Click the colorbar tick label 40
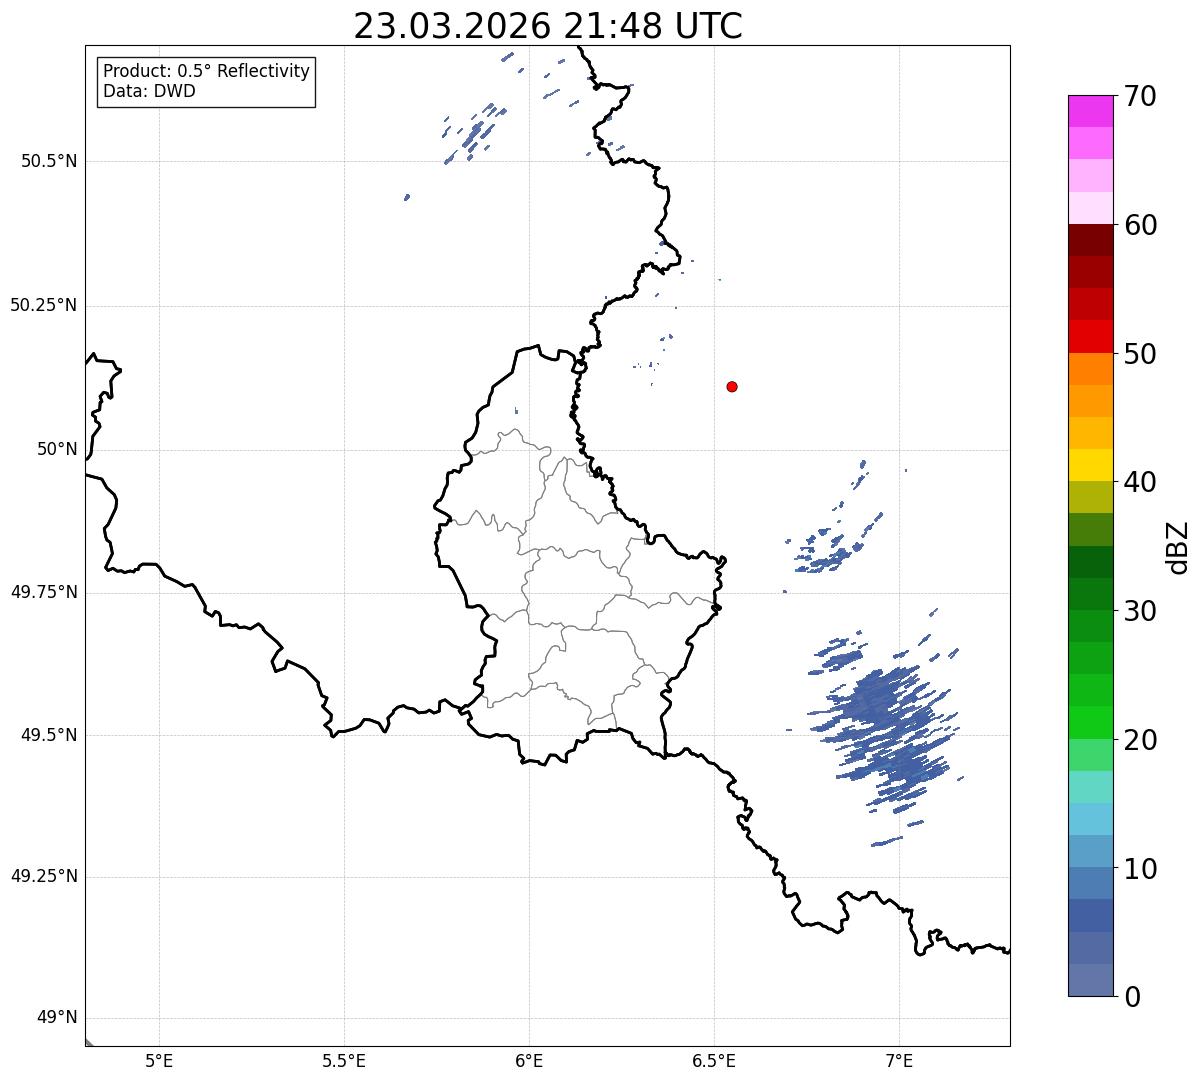The height and width of the screenshot is (1081, 1202). pyautogui.click(x=1140, y=482)
